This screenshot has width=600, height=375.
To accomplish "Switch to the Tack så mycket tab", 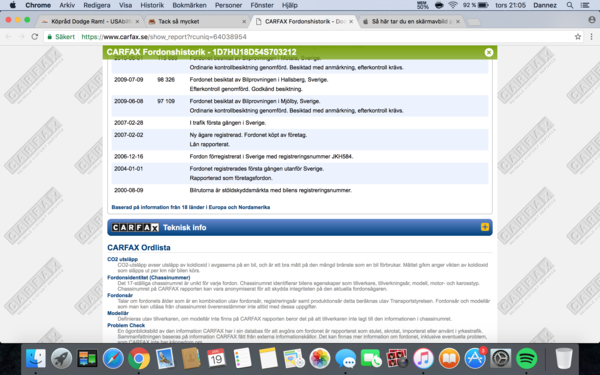I will [196, 21].
